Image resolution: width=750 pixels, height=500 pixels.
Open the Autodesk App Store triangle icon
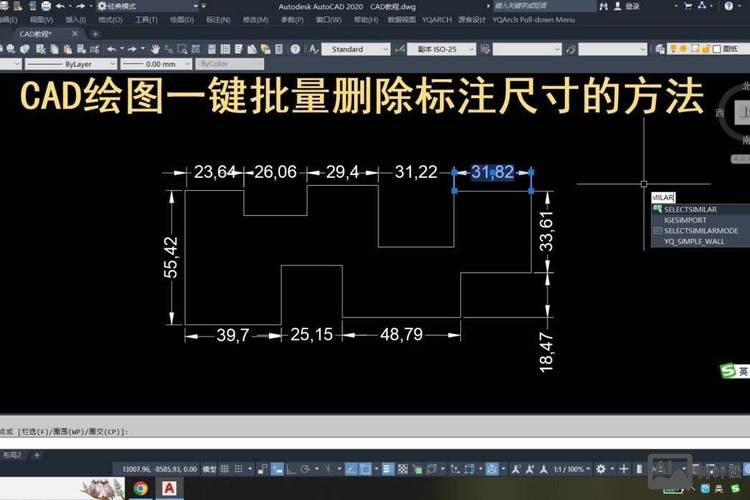click(x=702, y=6)
